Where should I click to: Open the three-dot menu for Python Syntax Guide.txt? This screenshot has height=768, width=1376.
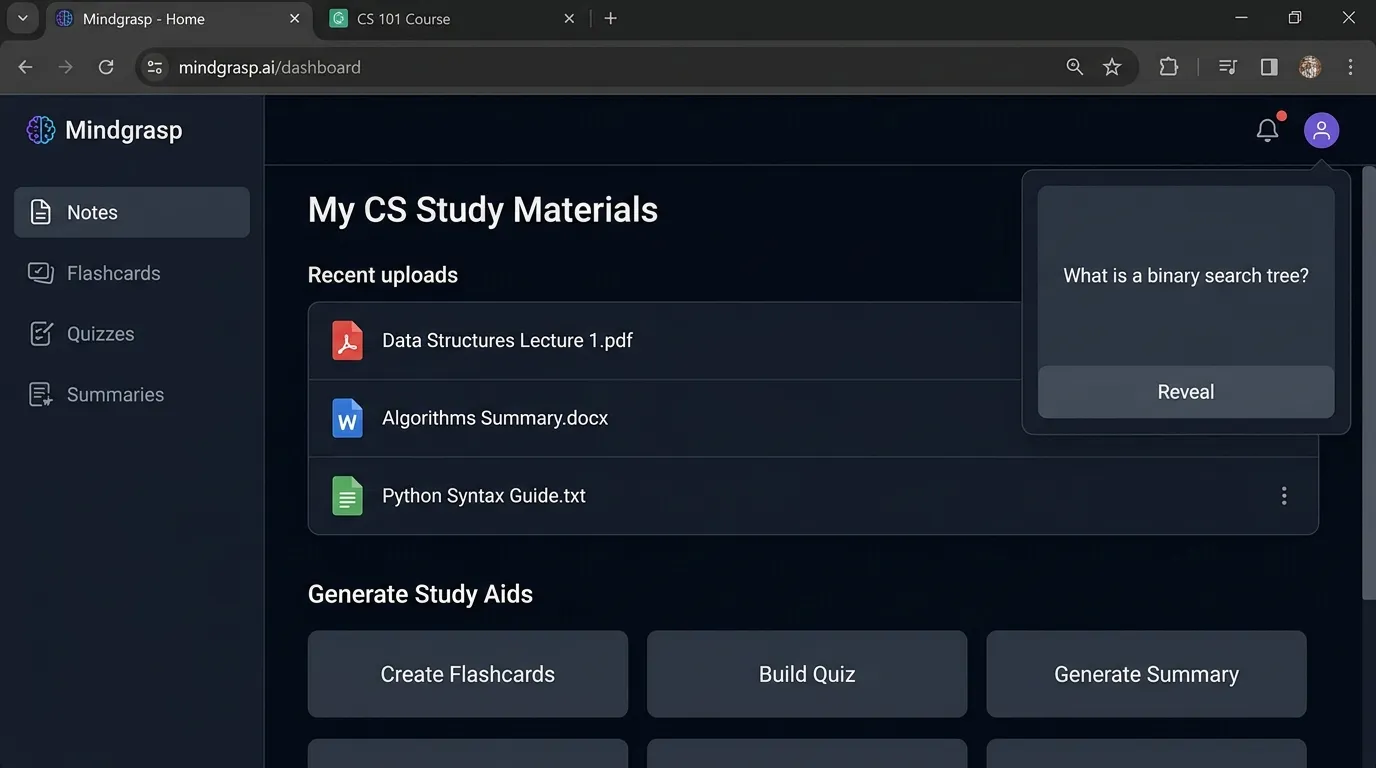point(1284,496)
